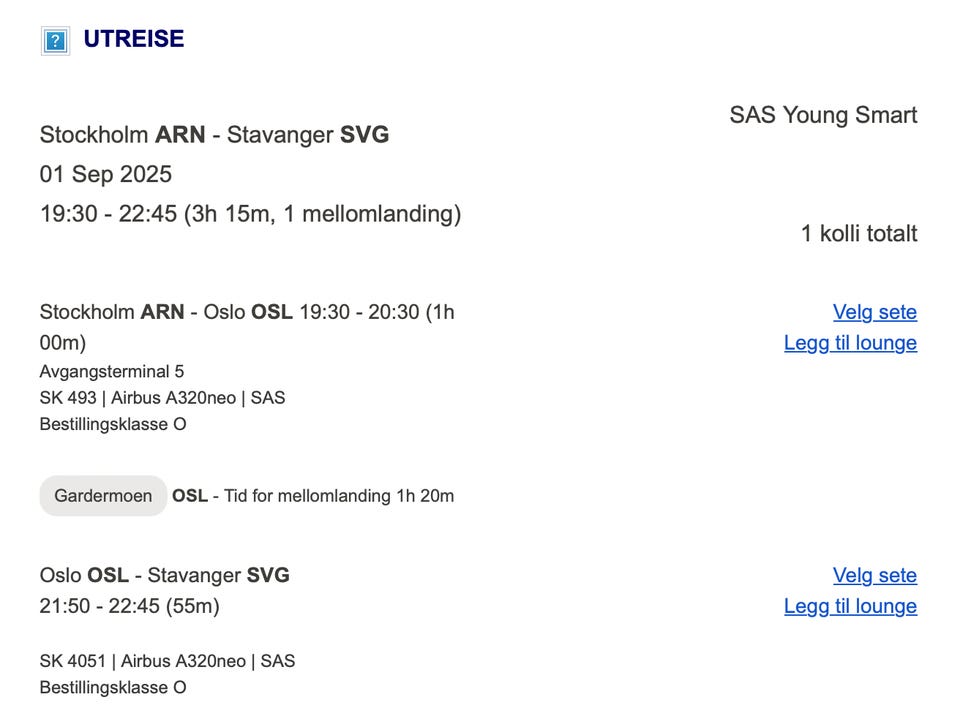Click the UTREISE section heading
The width and height of the screenshot is (960, 727).
tap(134, 40)
